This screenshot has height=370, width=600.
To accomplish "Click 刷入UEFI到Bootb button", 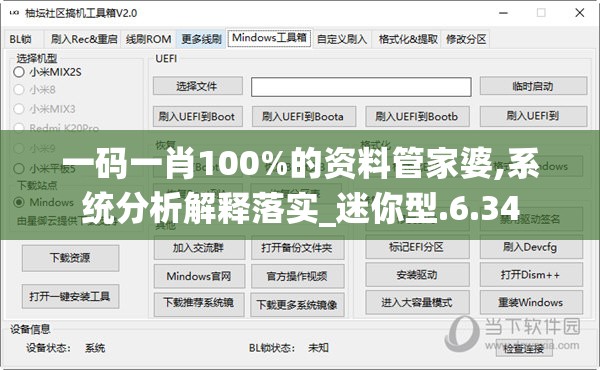I will point(417,116).
